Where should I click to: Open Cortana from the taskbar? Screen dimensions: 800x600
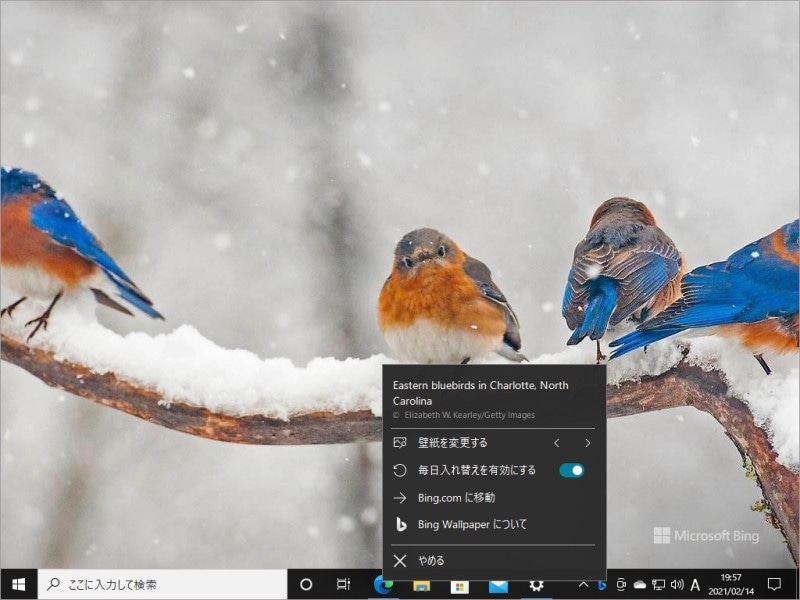point(306,584)
